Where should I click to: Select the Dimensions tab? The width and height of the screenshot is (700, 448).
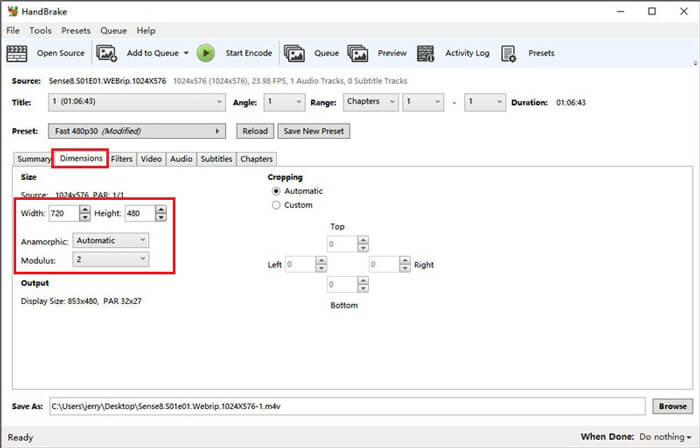tap(81, 158)
